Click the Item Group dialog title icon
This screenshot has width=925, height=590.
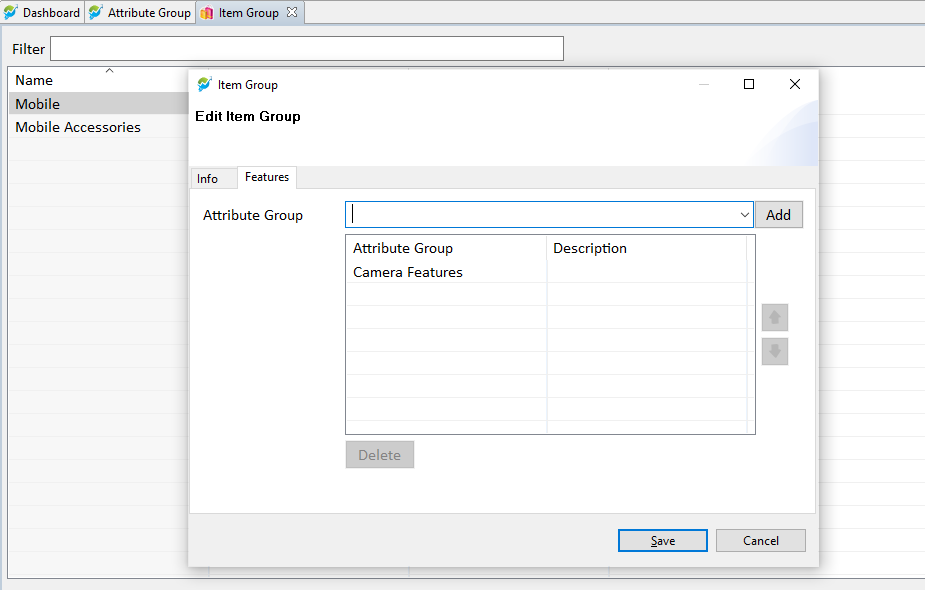tap(205, 84)
